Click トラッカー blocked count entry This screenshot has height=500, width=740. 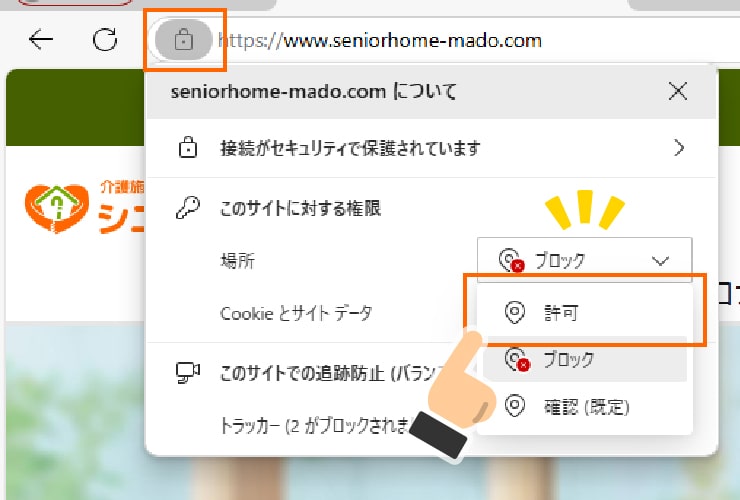point(315,425)
